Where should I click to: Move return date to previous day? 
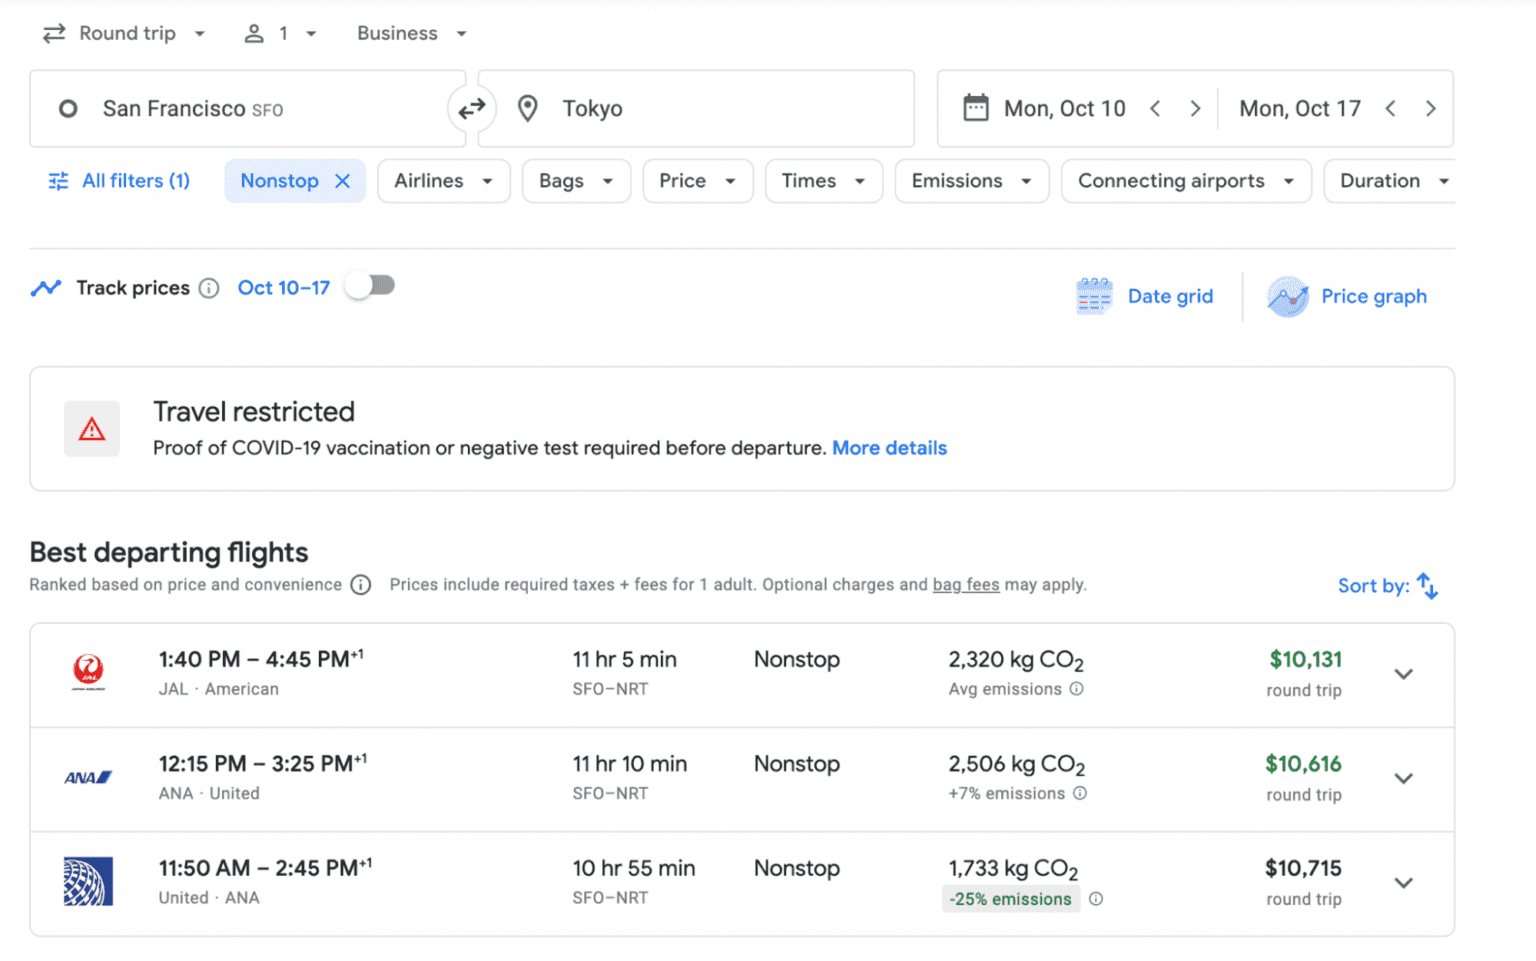coord(1390,108)
